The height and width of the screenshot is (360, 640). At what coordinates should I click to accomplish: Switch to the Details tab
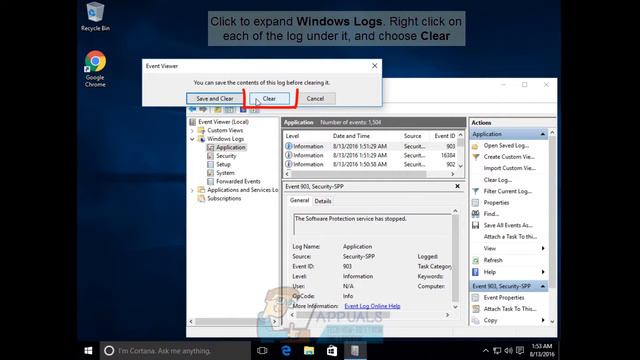[323, 201]
